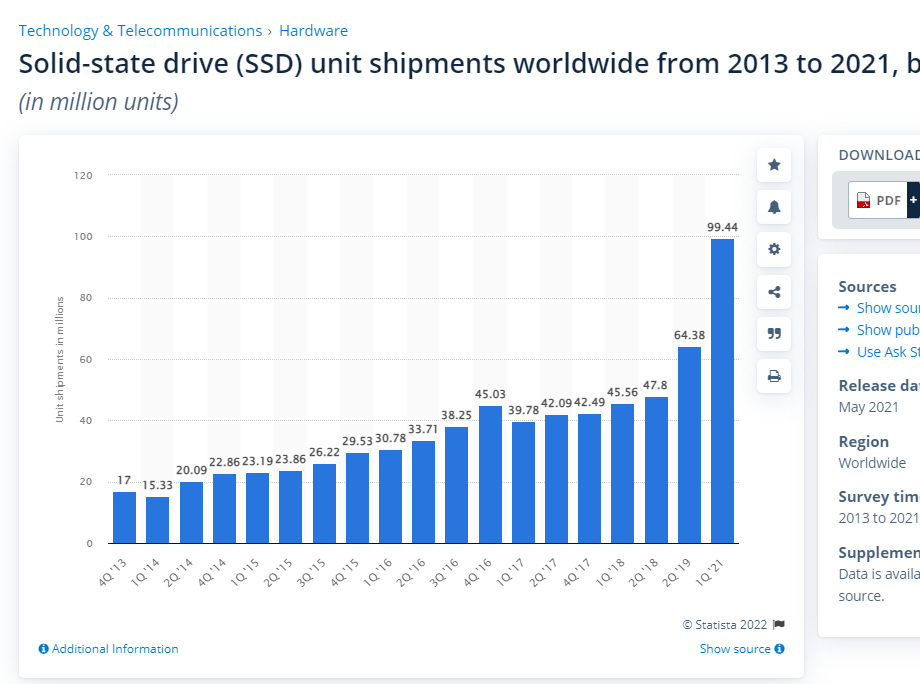Click the 29.53 value label
This screenshot has height=684, width=920.
pos(357,441)
